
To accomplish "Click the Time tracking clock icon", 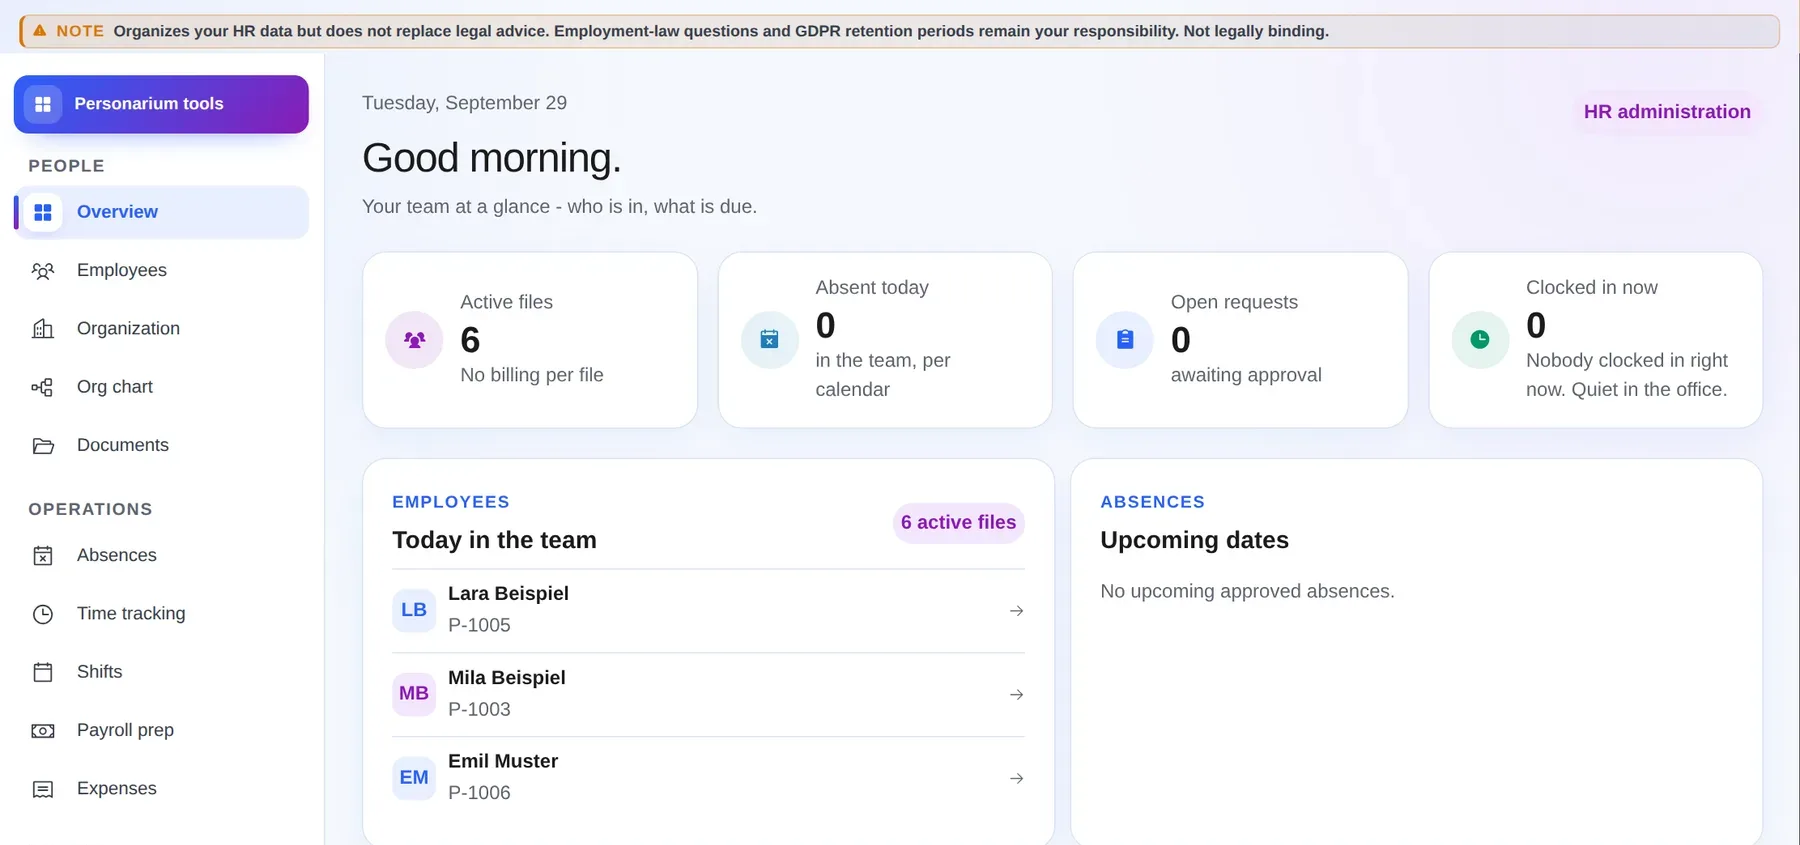I will [43, 614].
